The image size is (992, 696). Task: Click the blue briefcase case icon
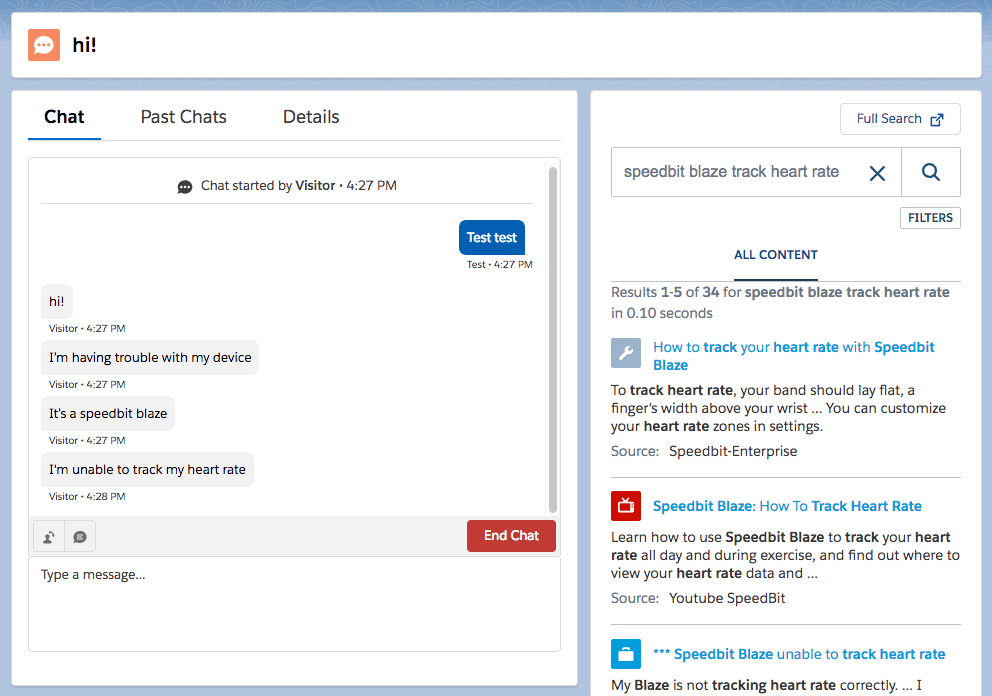[626, 654]
